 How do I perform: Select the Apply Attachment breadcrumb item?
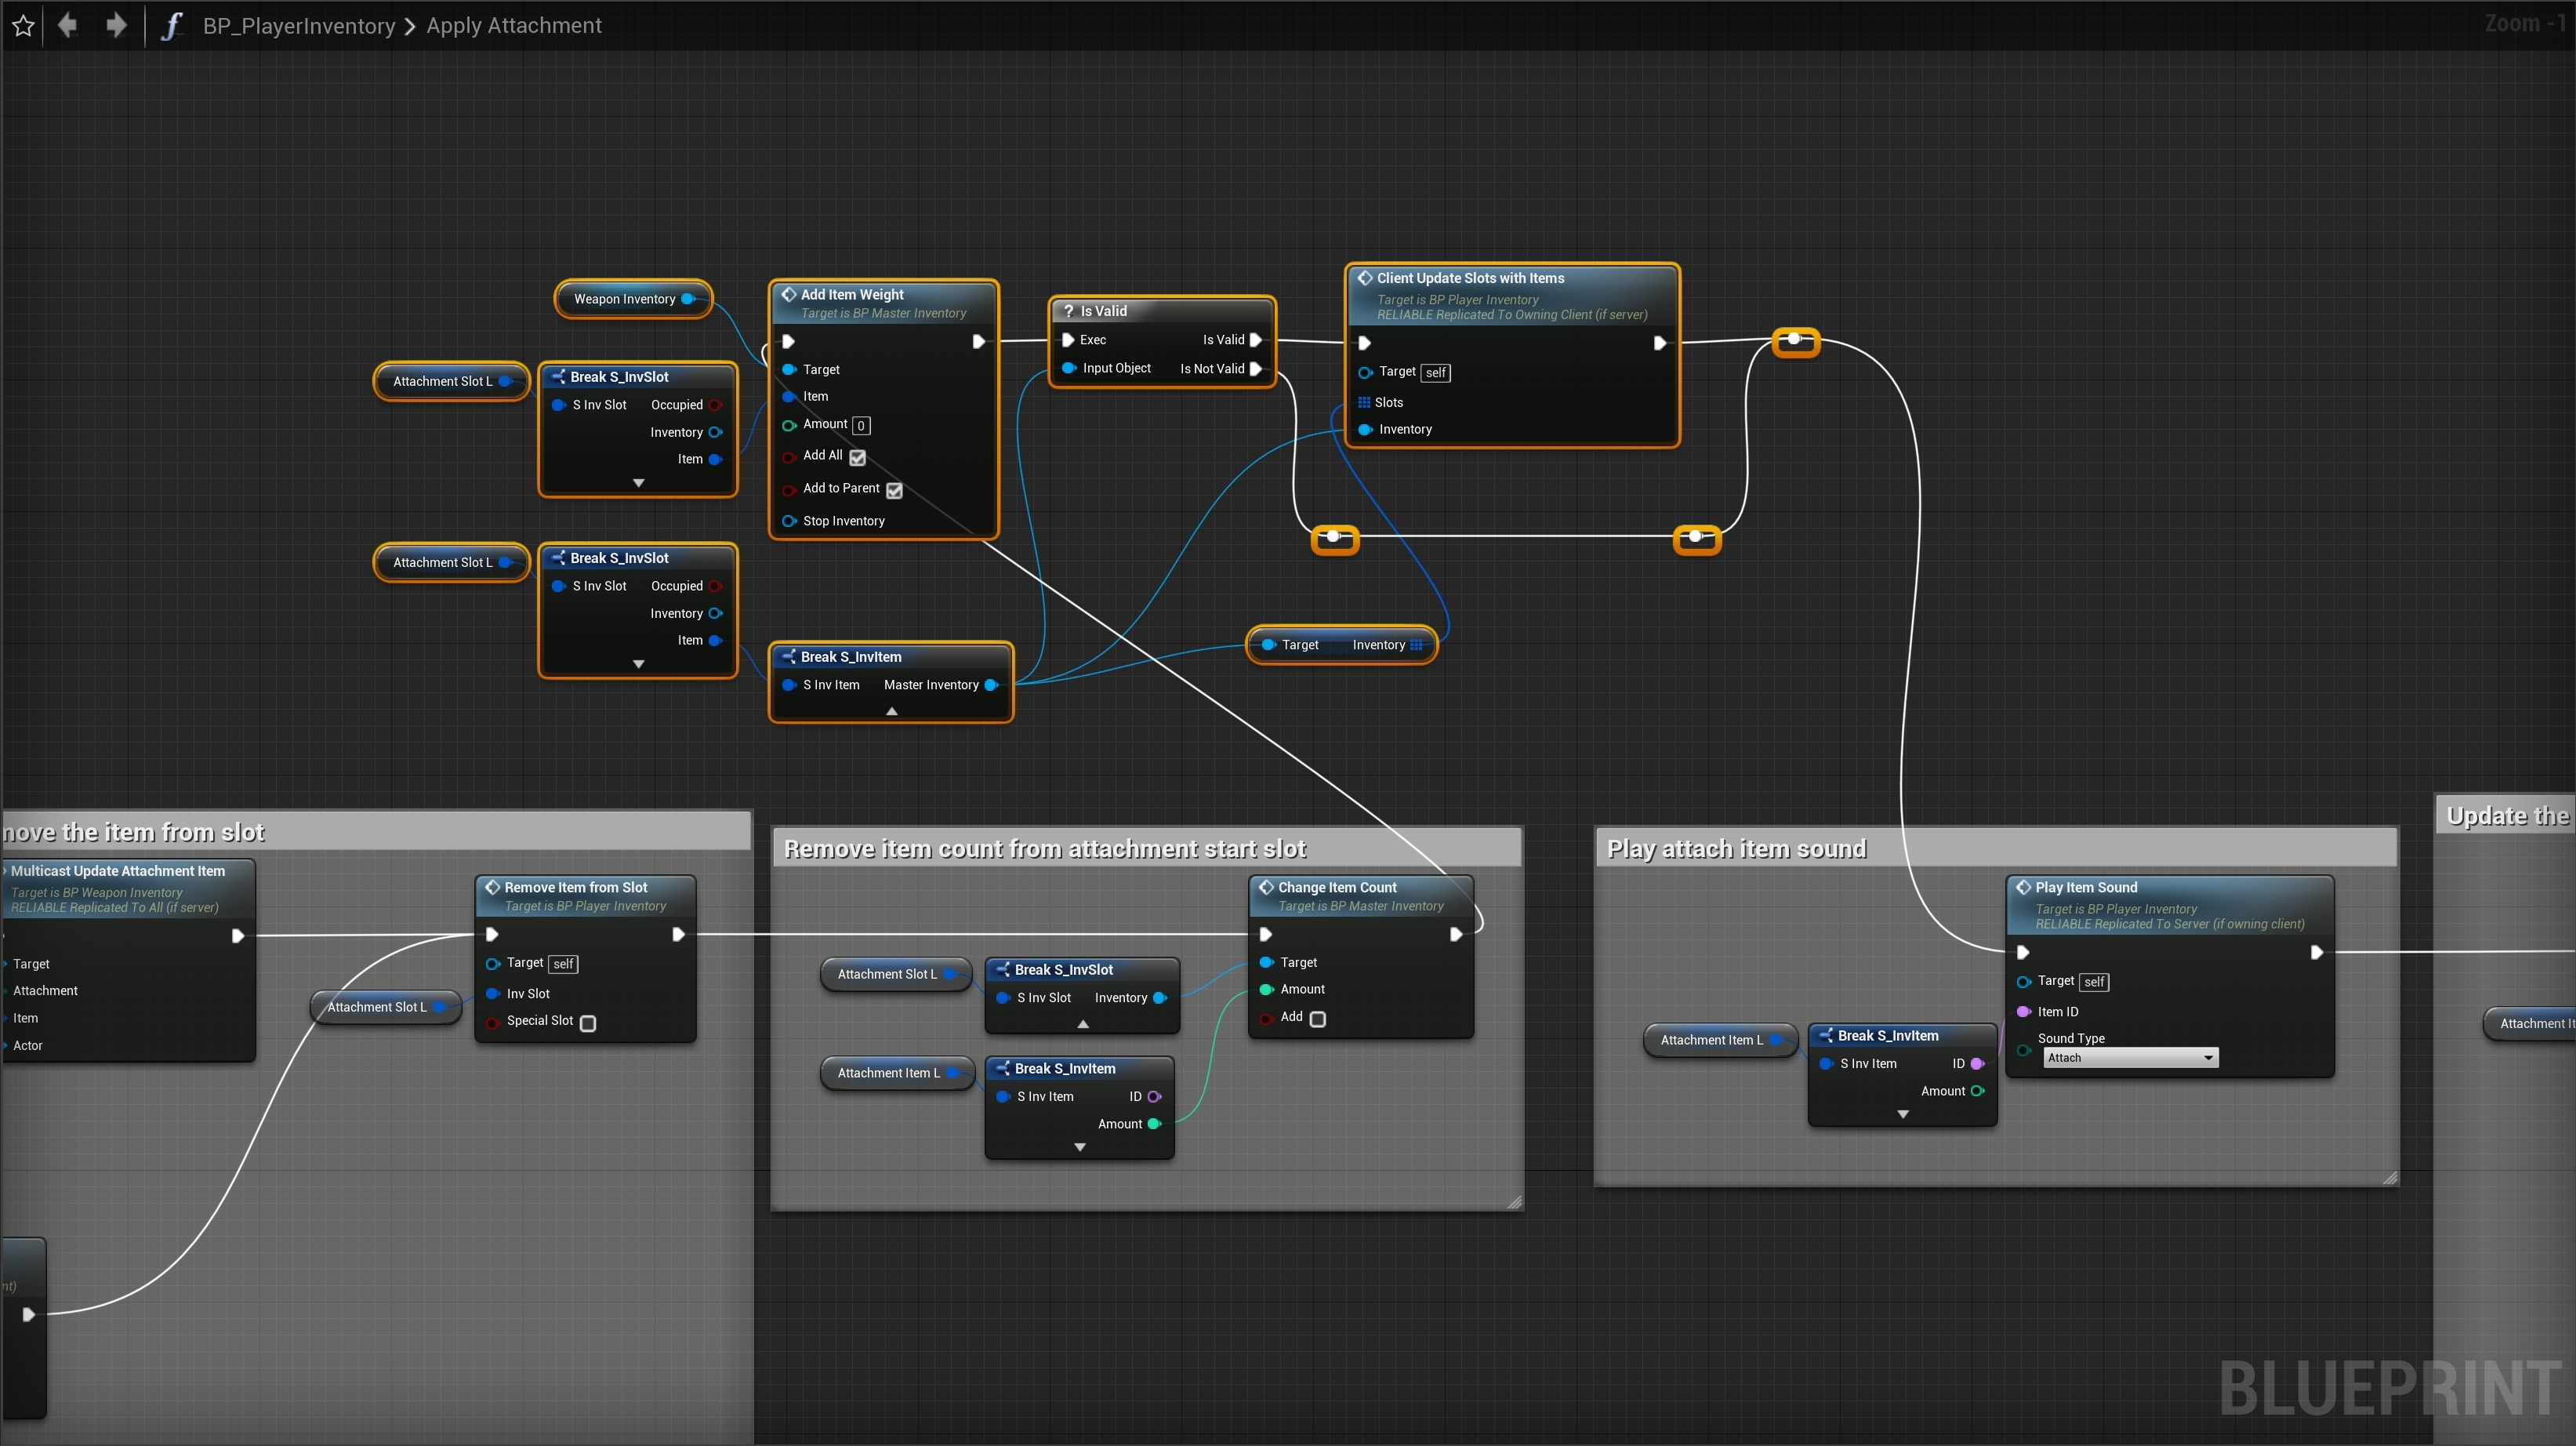514,26
